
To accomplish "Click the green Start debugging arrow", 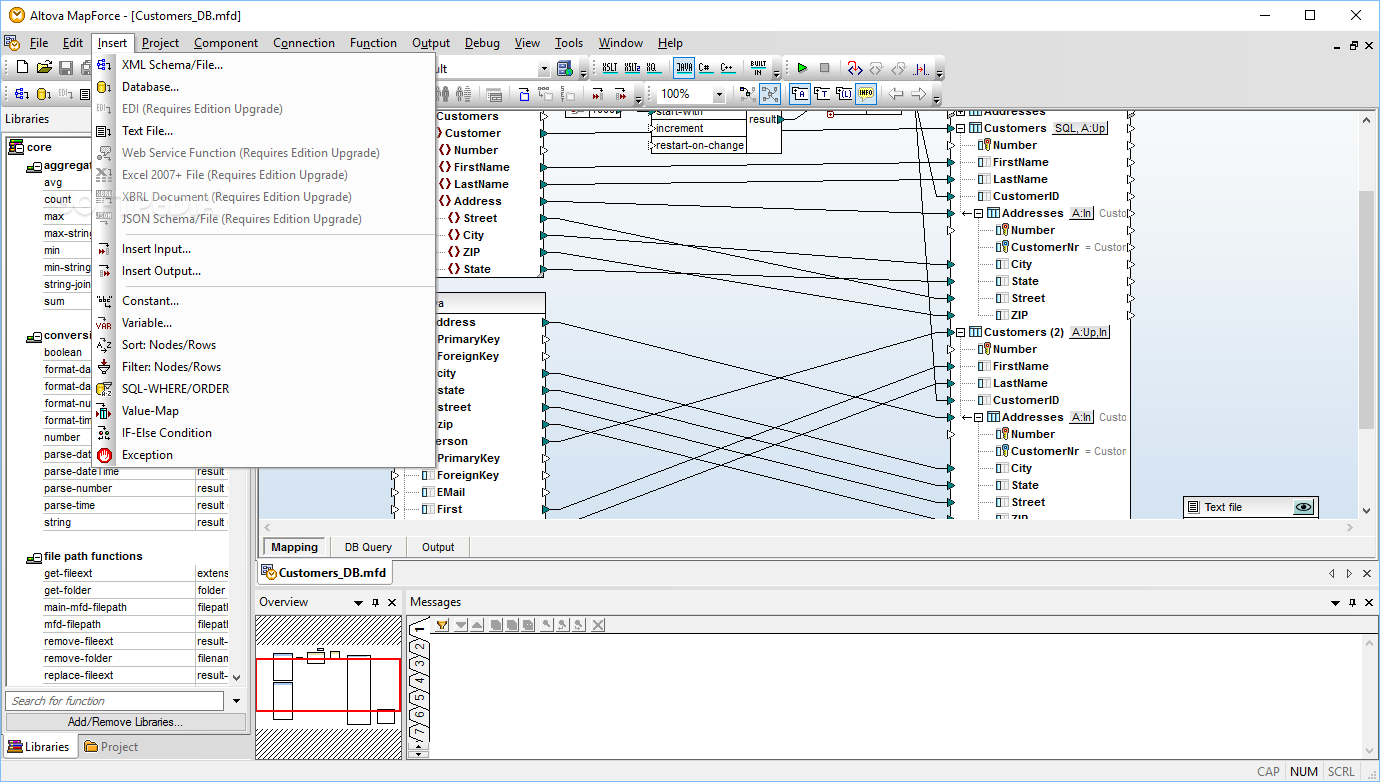I will 802,68.
